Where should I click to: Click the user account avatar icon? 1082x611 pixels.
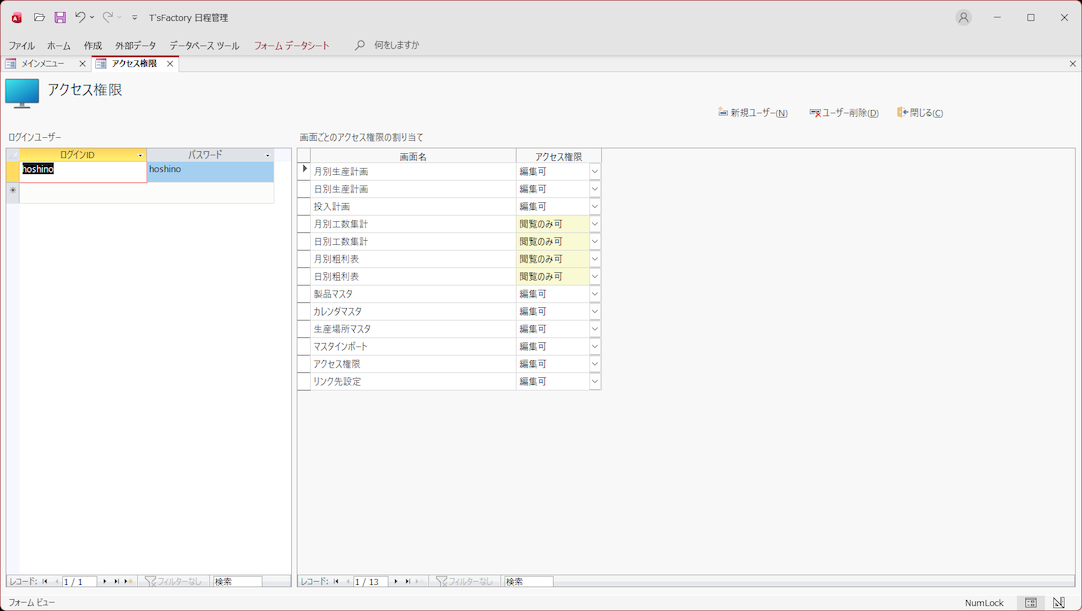[x=963, y=17]
